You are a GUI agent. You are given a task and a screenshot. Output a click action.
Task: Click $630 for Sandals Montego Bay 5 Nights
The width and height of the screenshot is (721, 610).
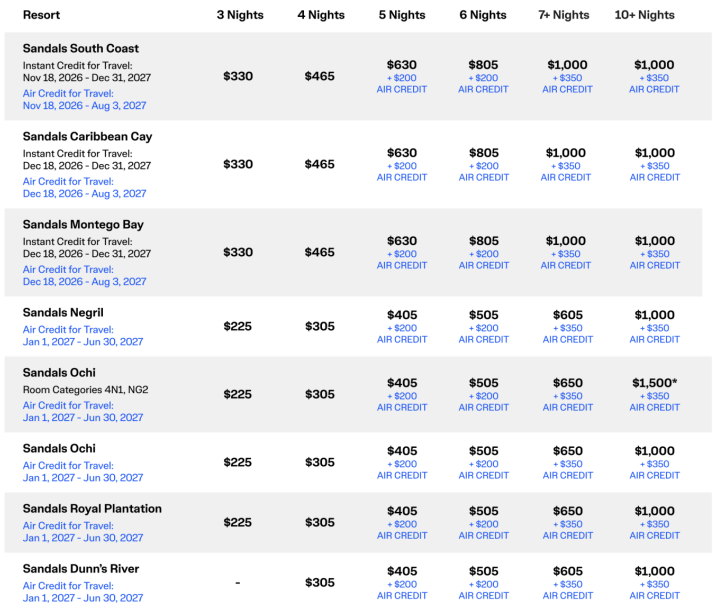pyautogui.click(x=402, y=241)
